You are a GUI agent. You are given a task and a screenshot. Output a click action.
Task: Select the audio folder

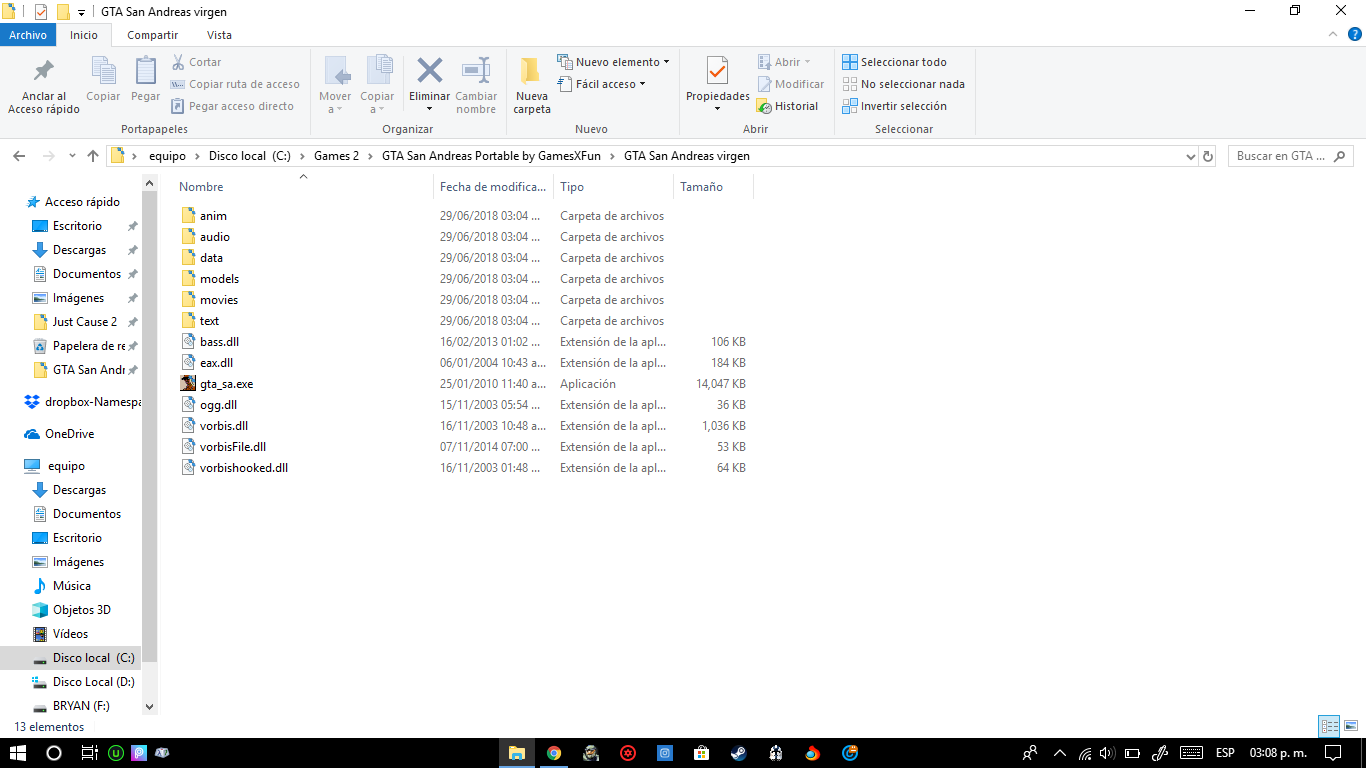[x=214, y=237]
